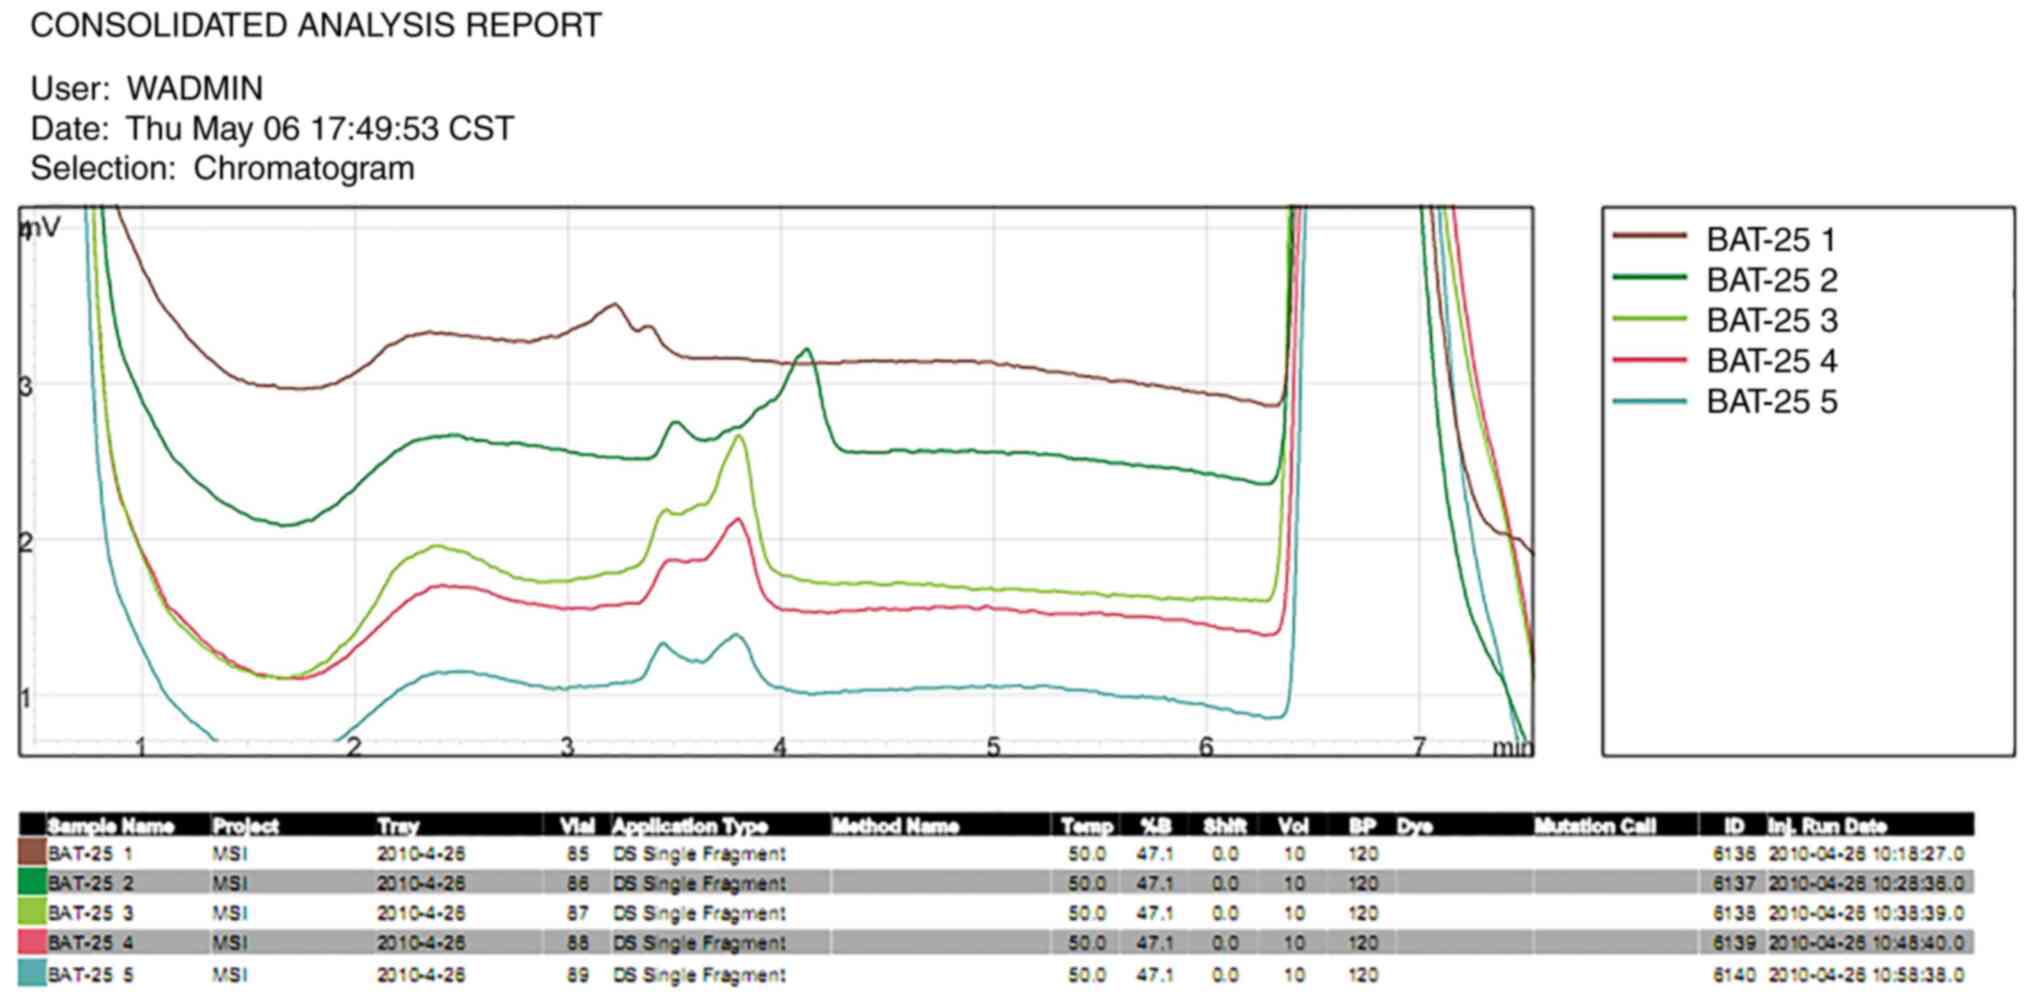Click the Temp column header

(1086, 826)
